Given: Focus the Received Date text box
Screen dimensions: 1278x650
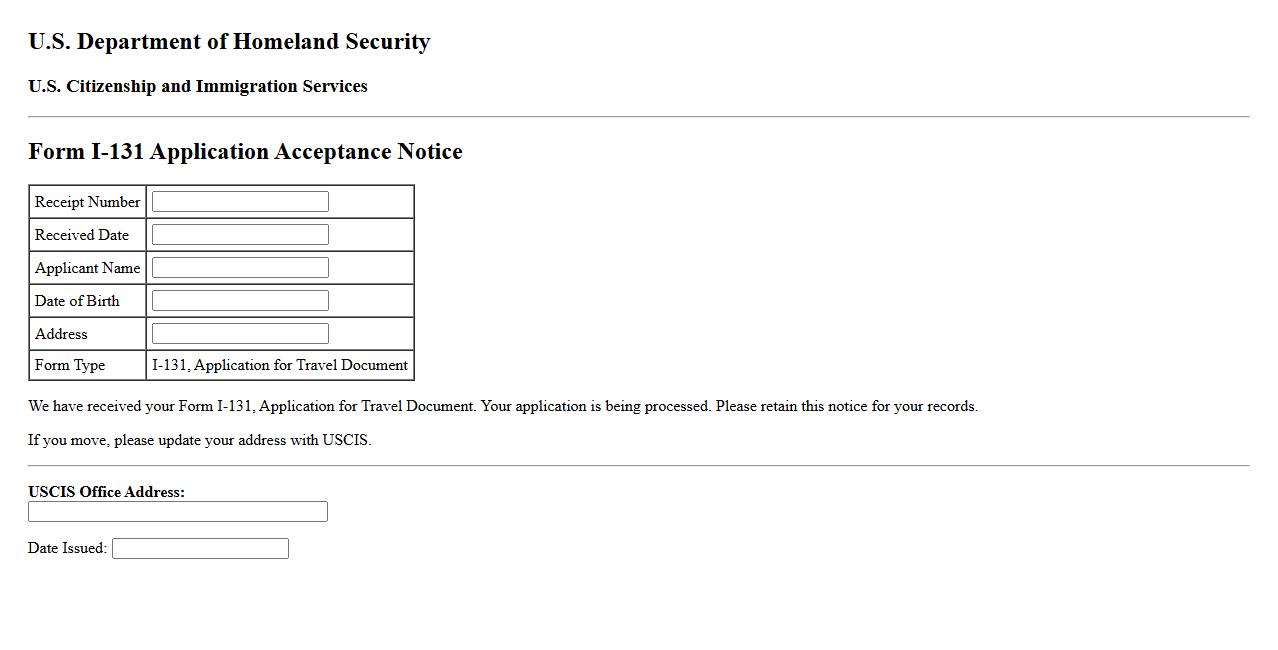Looking at the screenshot, I should (240, 235).
